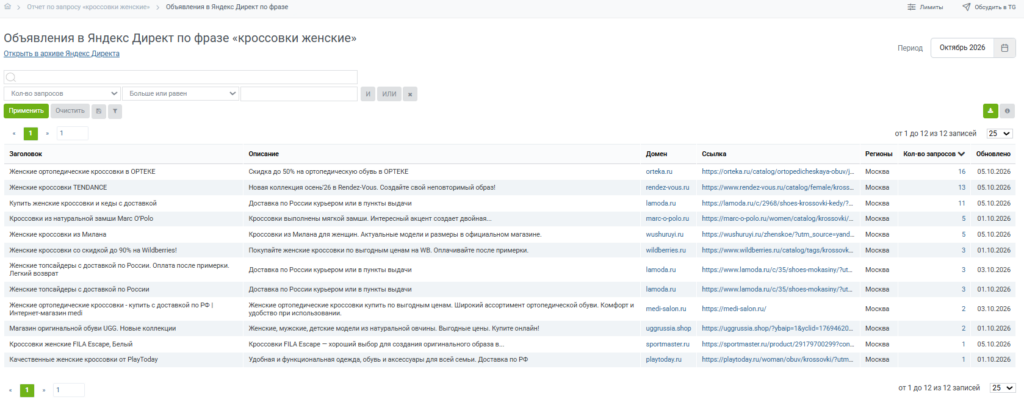Open sportmaster.ru domain link
The width and height of the screenshot is (1024, 405).
[x=667, y=344]
